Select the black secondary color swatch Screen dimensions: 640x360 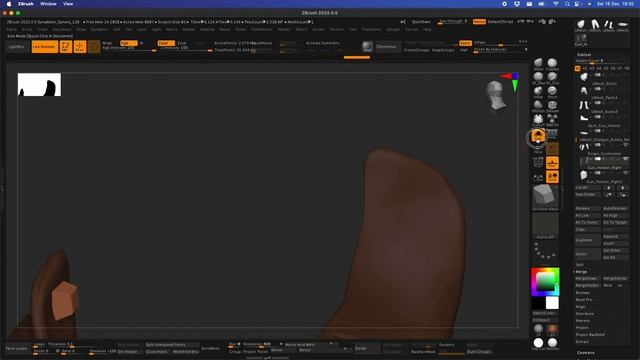click(538, 303)
